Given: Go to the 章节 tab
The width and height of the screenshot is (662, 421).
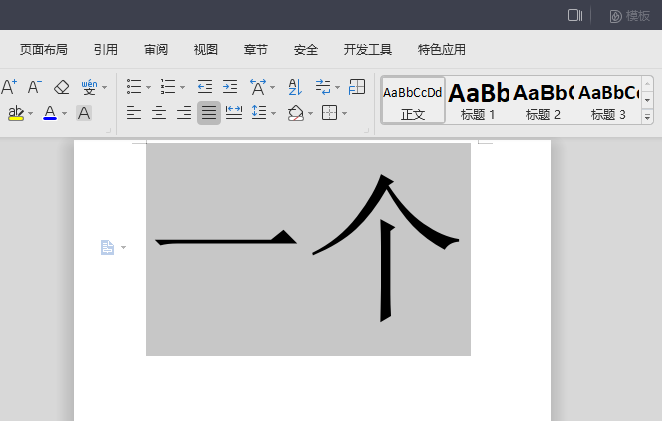Looking at the screenshot, I should pyautogui.click(x=255, y=50).
